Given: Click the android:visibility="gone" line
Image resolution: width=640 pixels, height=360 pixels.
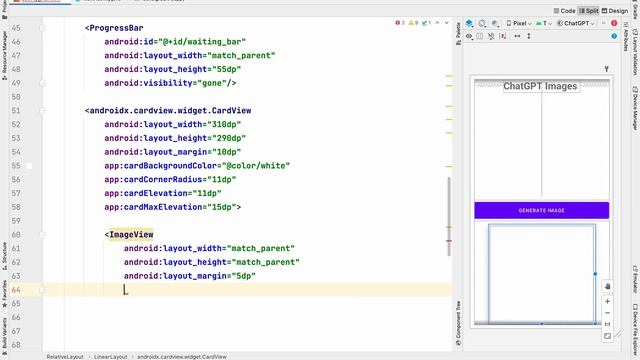Looking at the screenshot, I should [x=170, y=83].
